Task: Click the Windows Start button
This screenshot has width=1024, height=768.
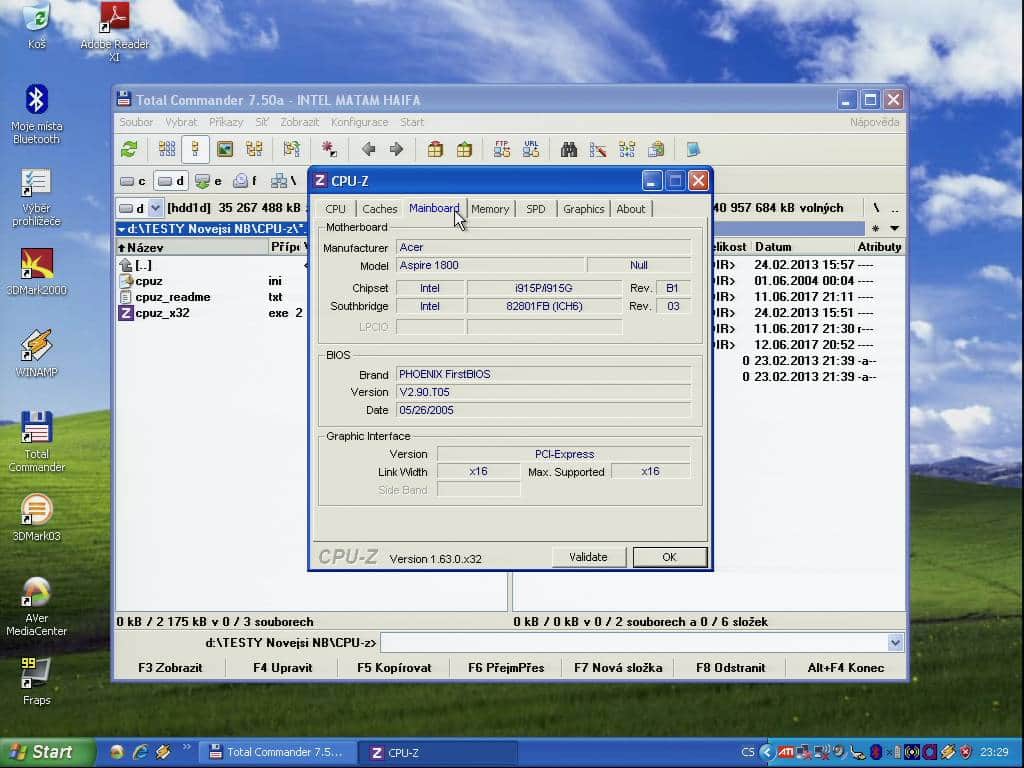Action: [x=47, y=752]
